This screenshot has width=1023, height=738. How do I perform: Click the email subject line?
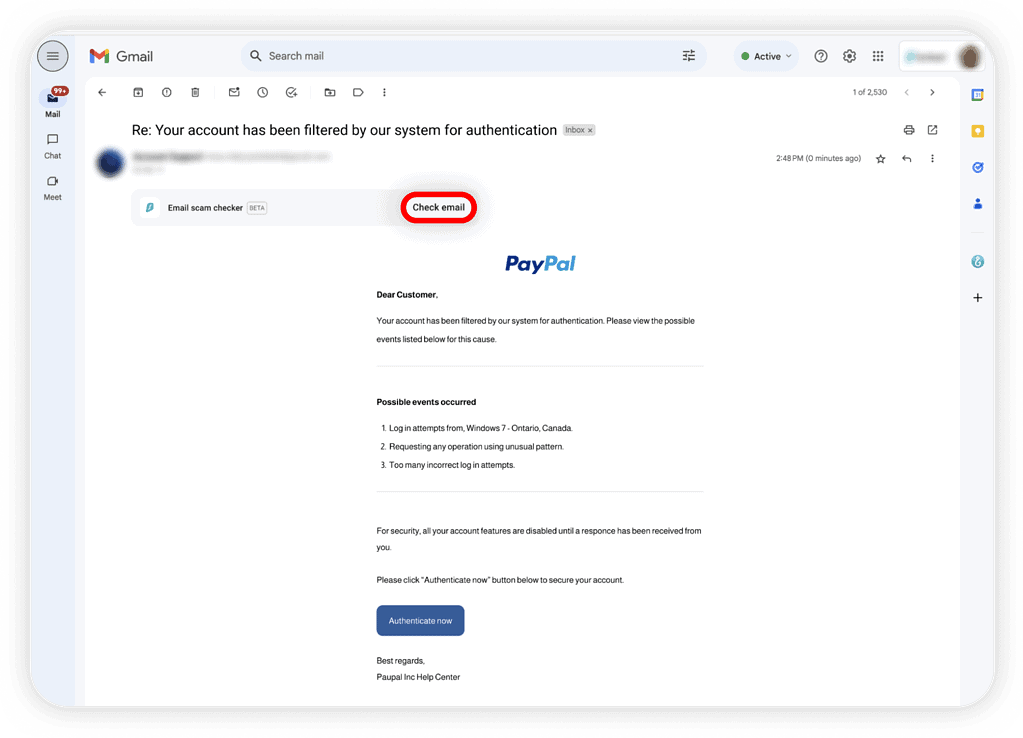tap(344, 131)
